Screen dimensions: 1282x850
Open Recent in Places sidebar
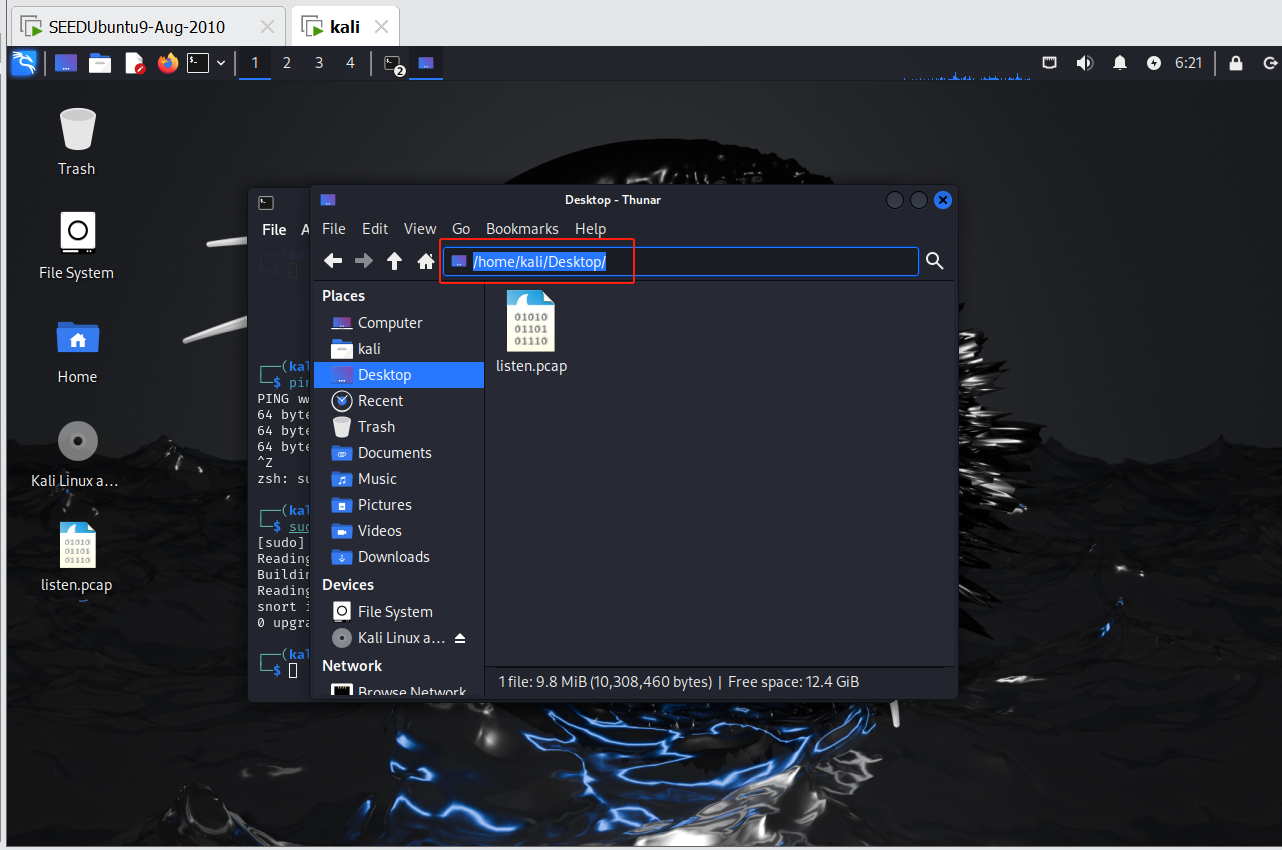point(399,401)
